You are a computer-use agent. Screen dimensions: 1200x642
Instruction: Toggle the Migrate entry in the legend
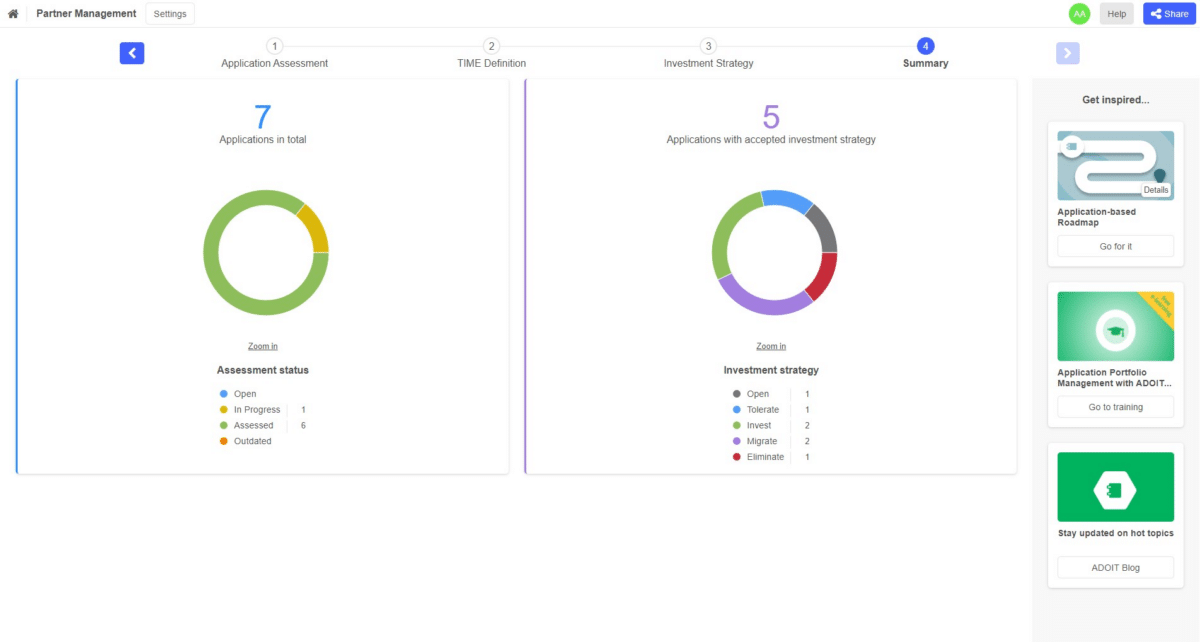click(x=760, y=440)
